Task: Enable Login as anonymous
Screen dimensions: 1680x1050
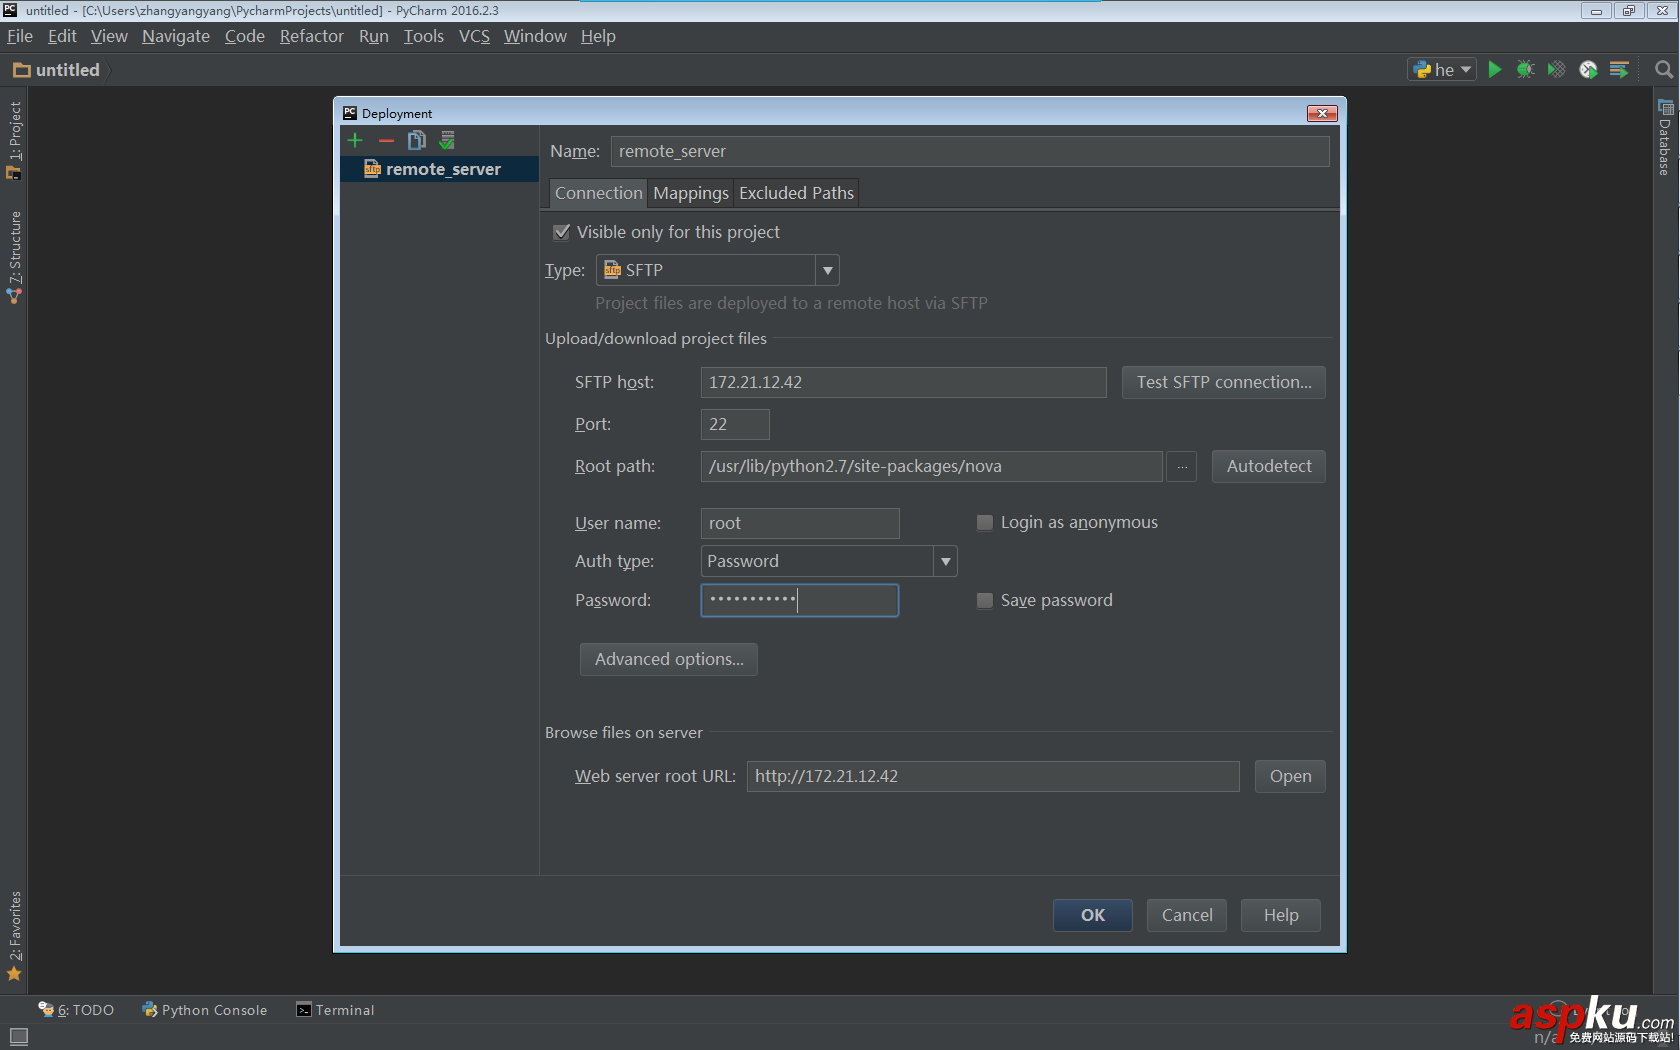Action: click(x=984, y=522)
